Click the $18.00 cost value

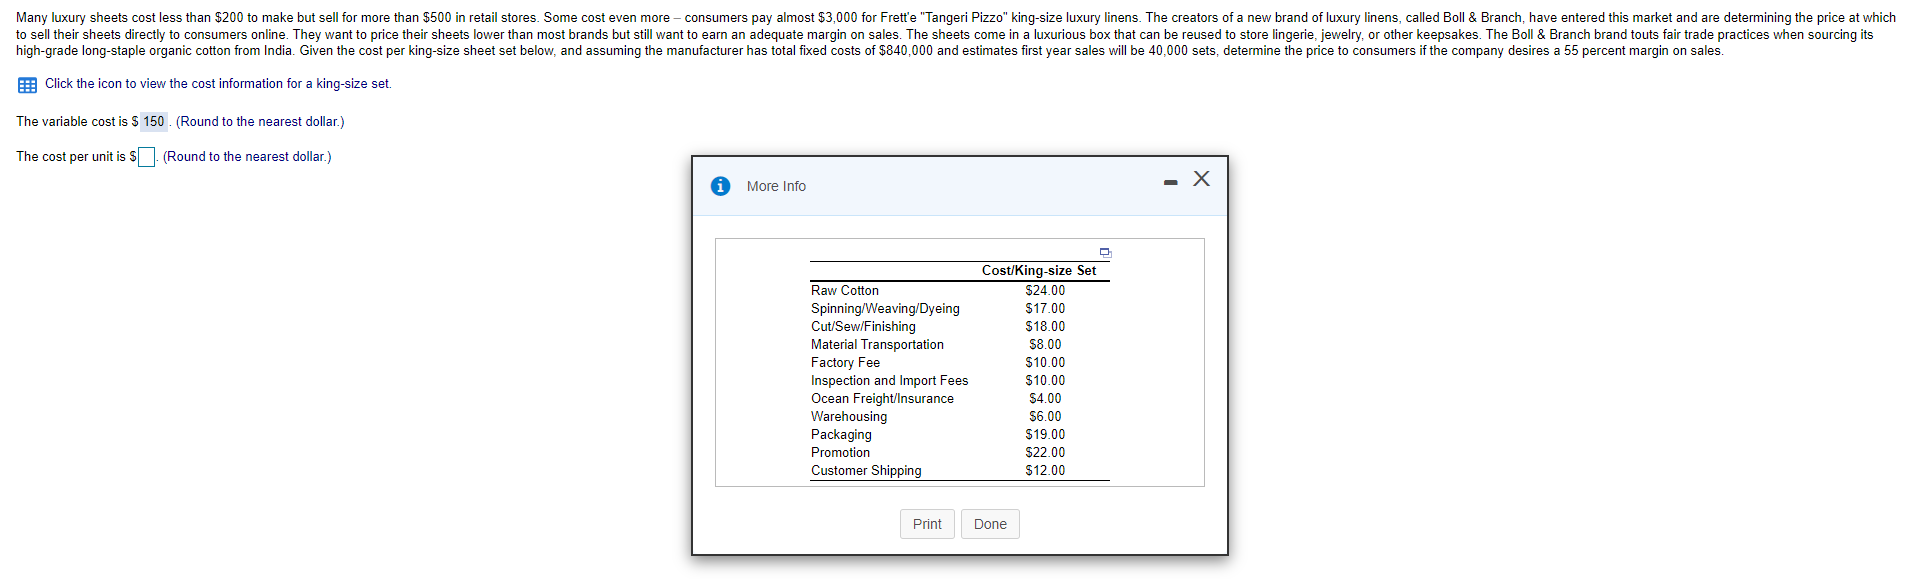[1045, 327]
